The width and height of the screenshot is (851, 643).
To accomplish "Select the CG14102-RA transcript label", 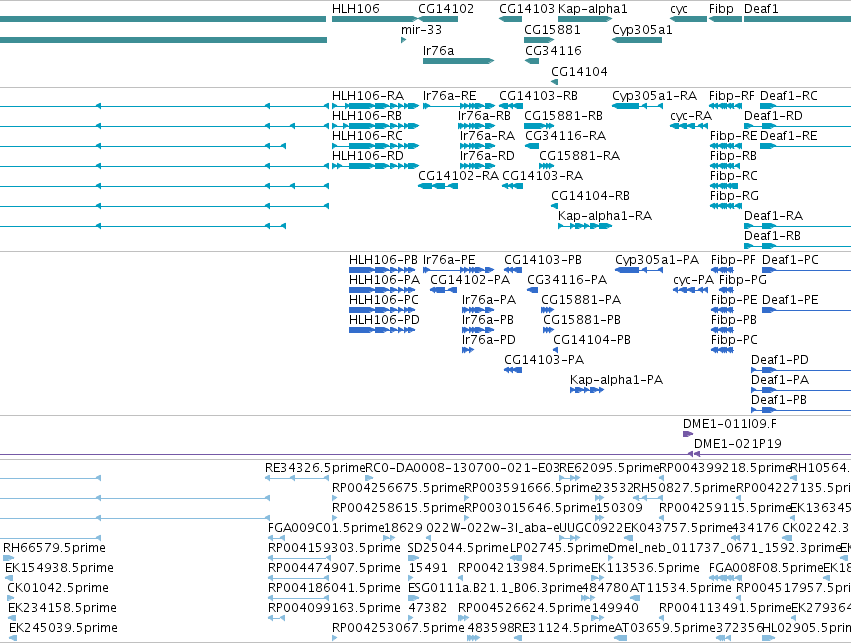I will pos(458,176).
